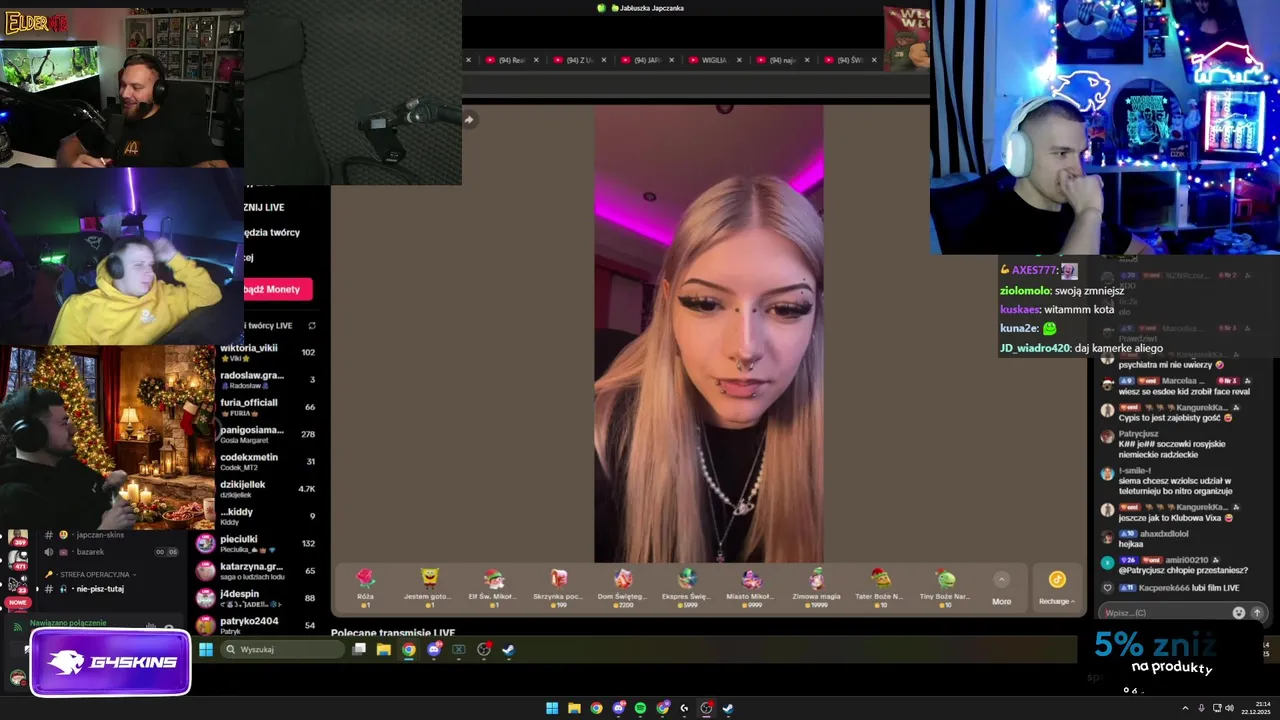Click the chat message input field
This screenshot has width=1280, height=720.
(1165, 613)
